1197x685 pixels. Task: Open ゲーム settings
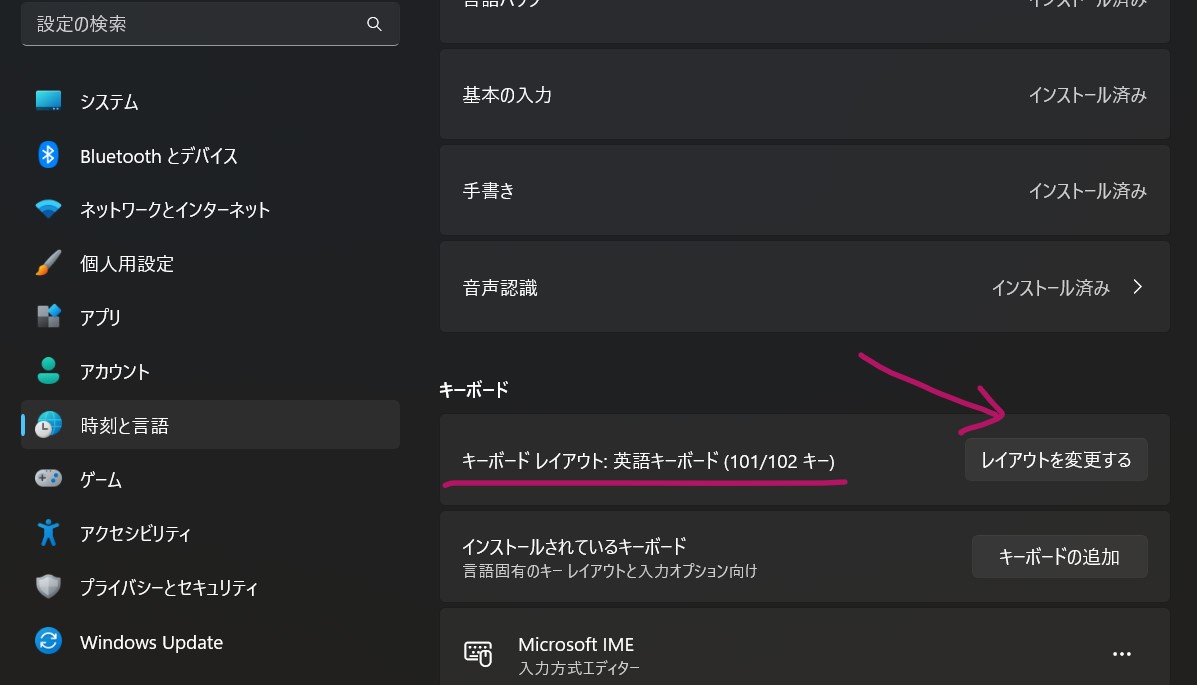pos(210,479)
